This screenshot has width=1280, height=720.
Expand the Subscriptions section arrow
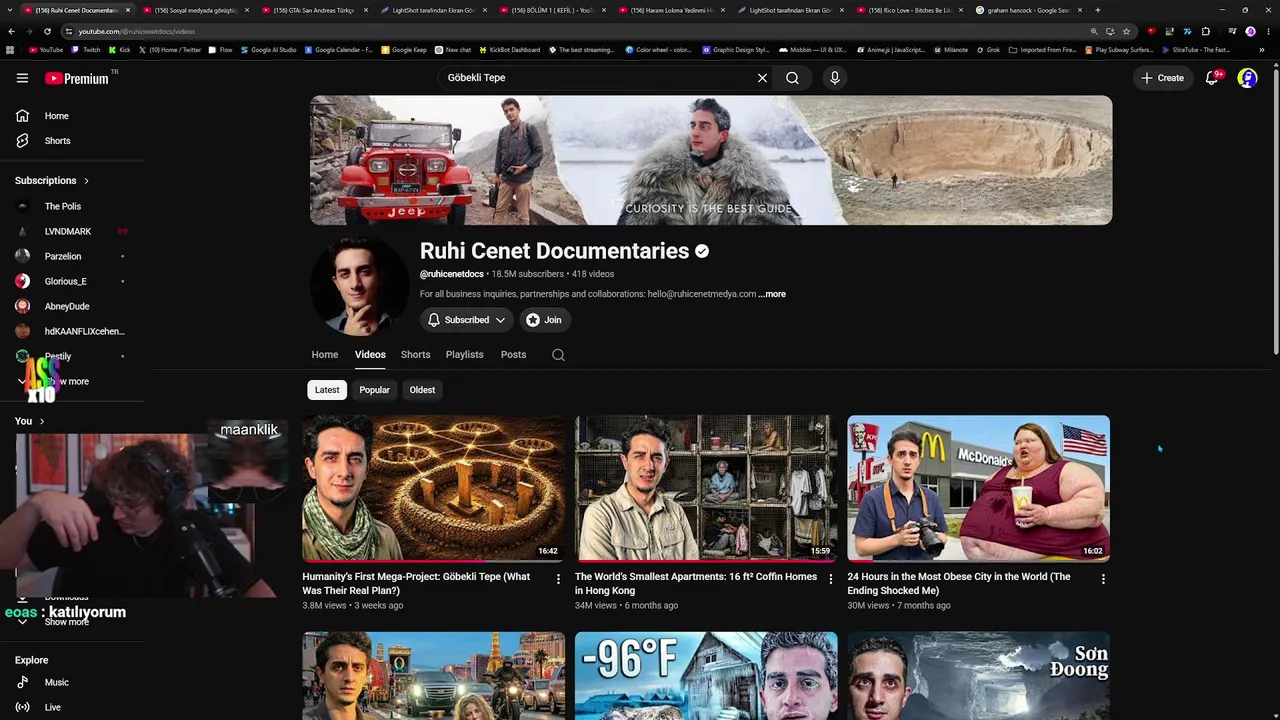pos(86,181)
